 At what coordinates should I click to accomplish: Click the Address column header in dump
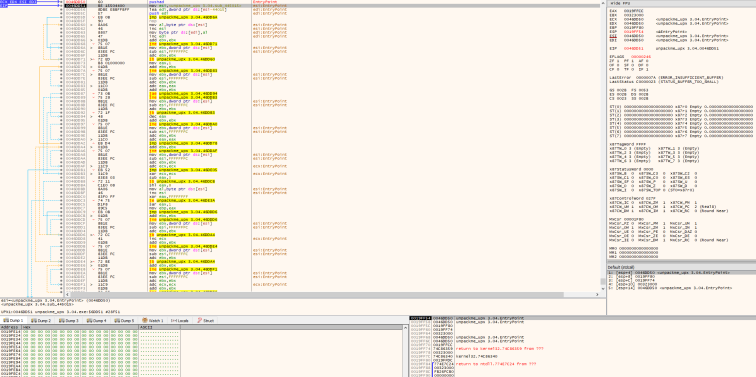coord(11,327)
